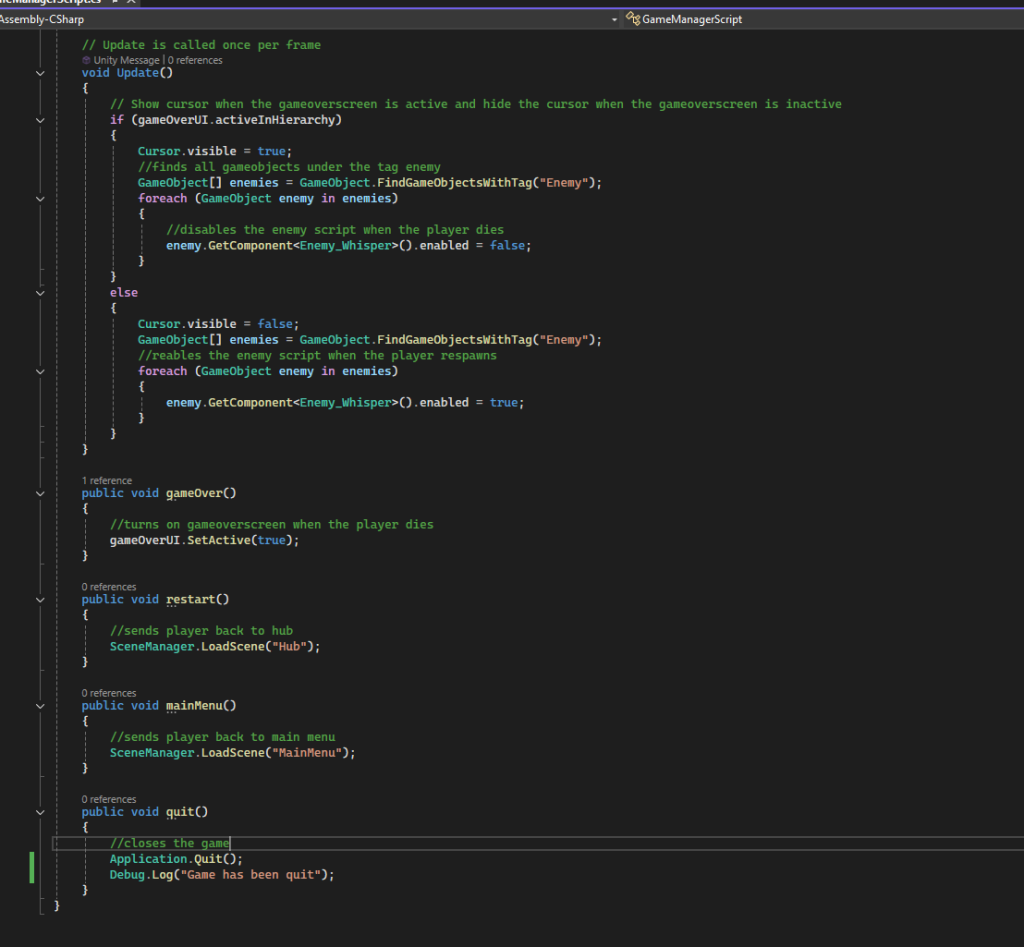Open the Assembly-CSharp project dropdown
The width and height of the screenshot is (1024, 947).
(x=614, y=20)
